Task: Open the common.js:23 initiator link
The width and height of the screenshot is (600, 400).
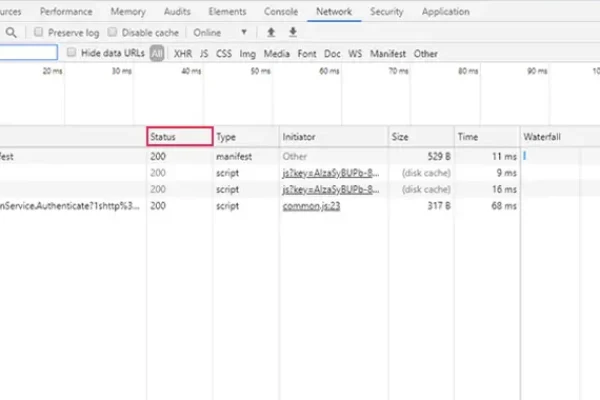Action: (312, 204)
